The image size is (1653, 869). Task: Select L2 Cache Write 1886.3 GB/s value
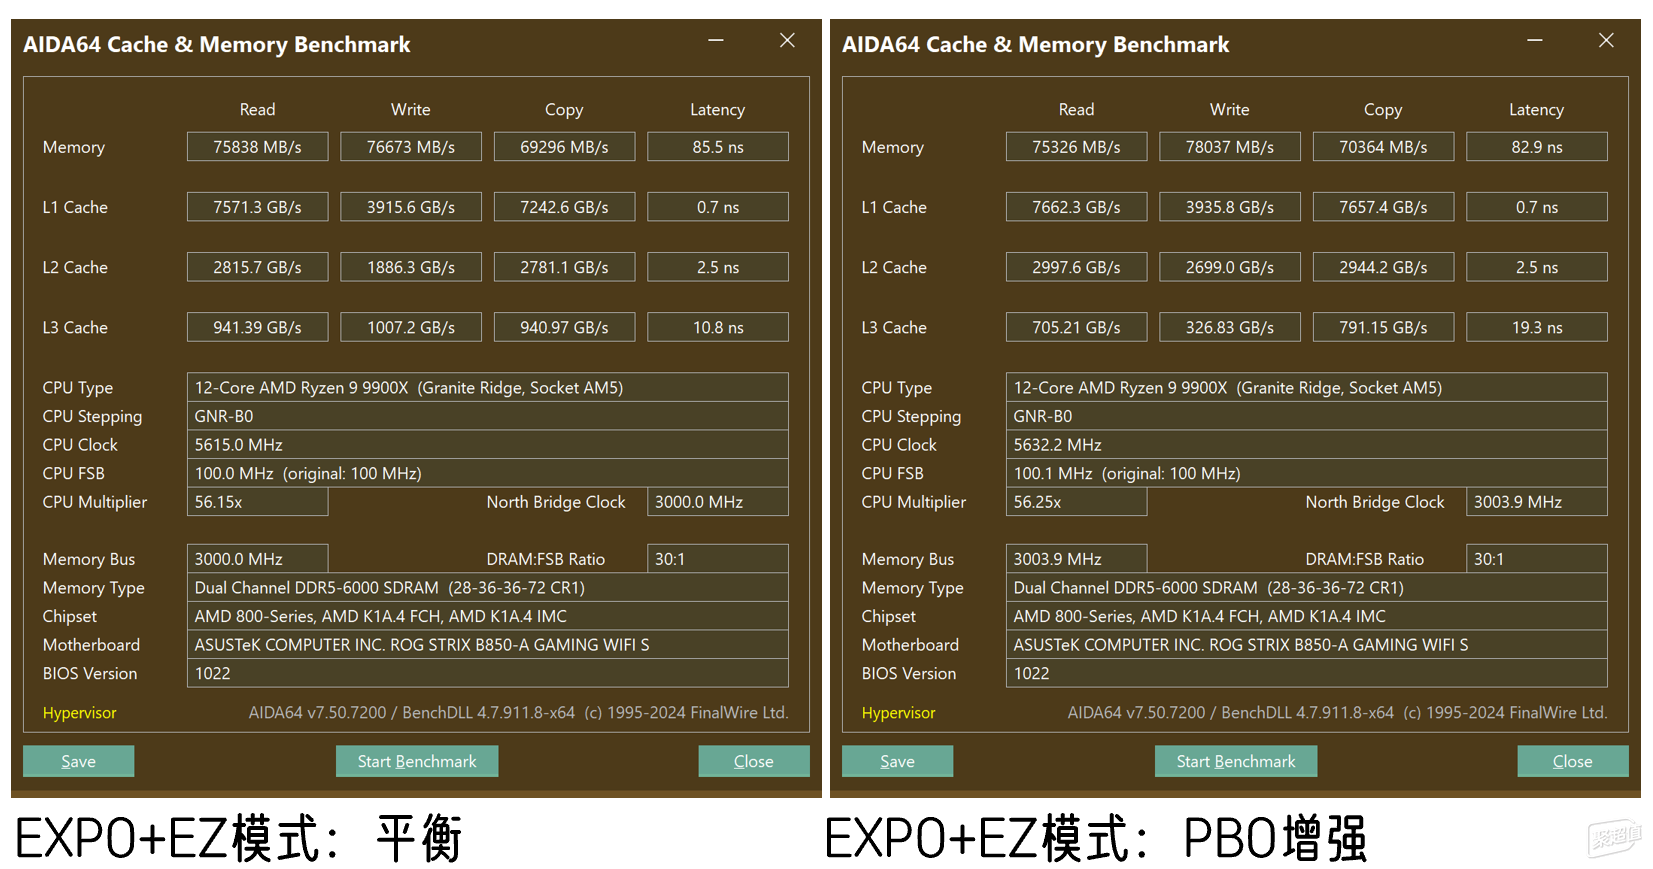[410, 267]
